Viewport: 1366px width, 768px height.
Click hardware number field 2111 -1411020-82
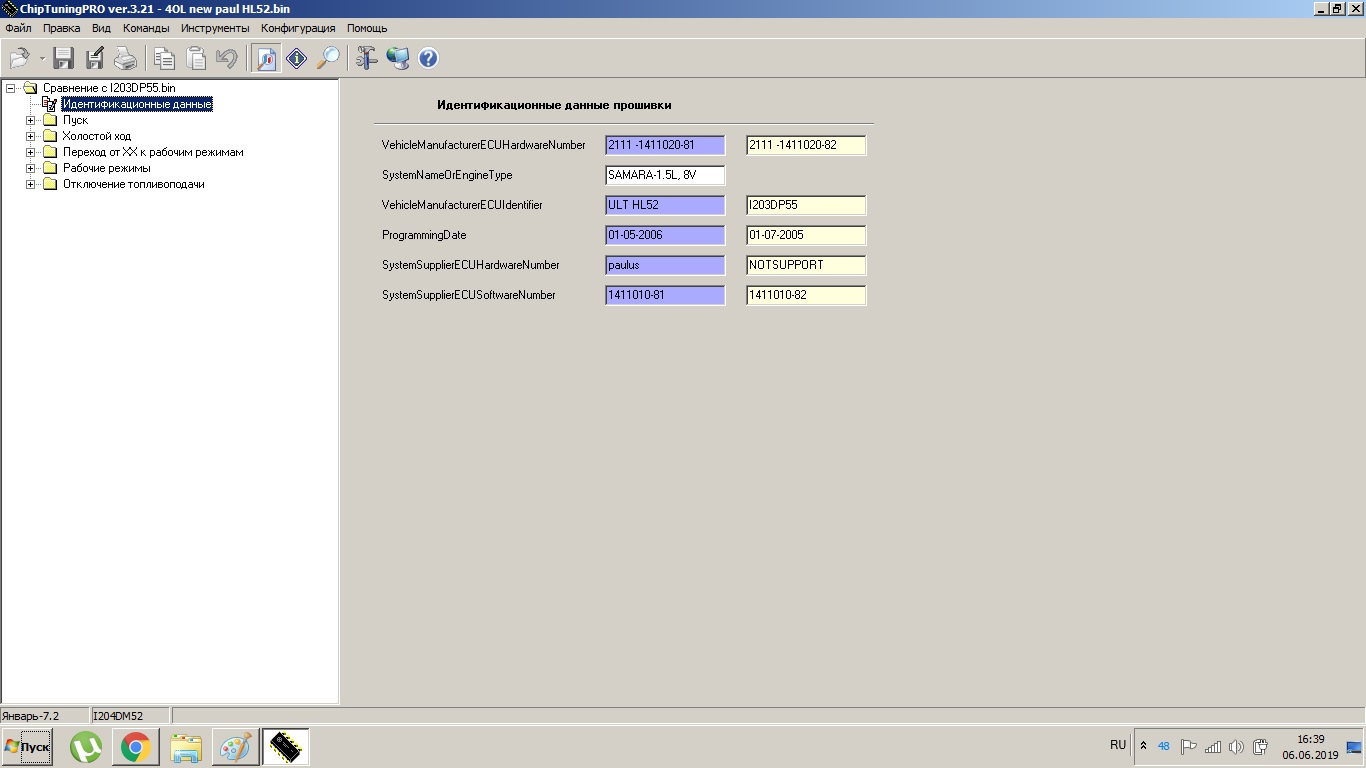pos(806,145)
